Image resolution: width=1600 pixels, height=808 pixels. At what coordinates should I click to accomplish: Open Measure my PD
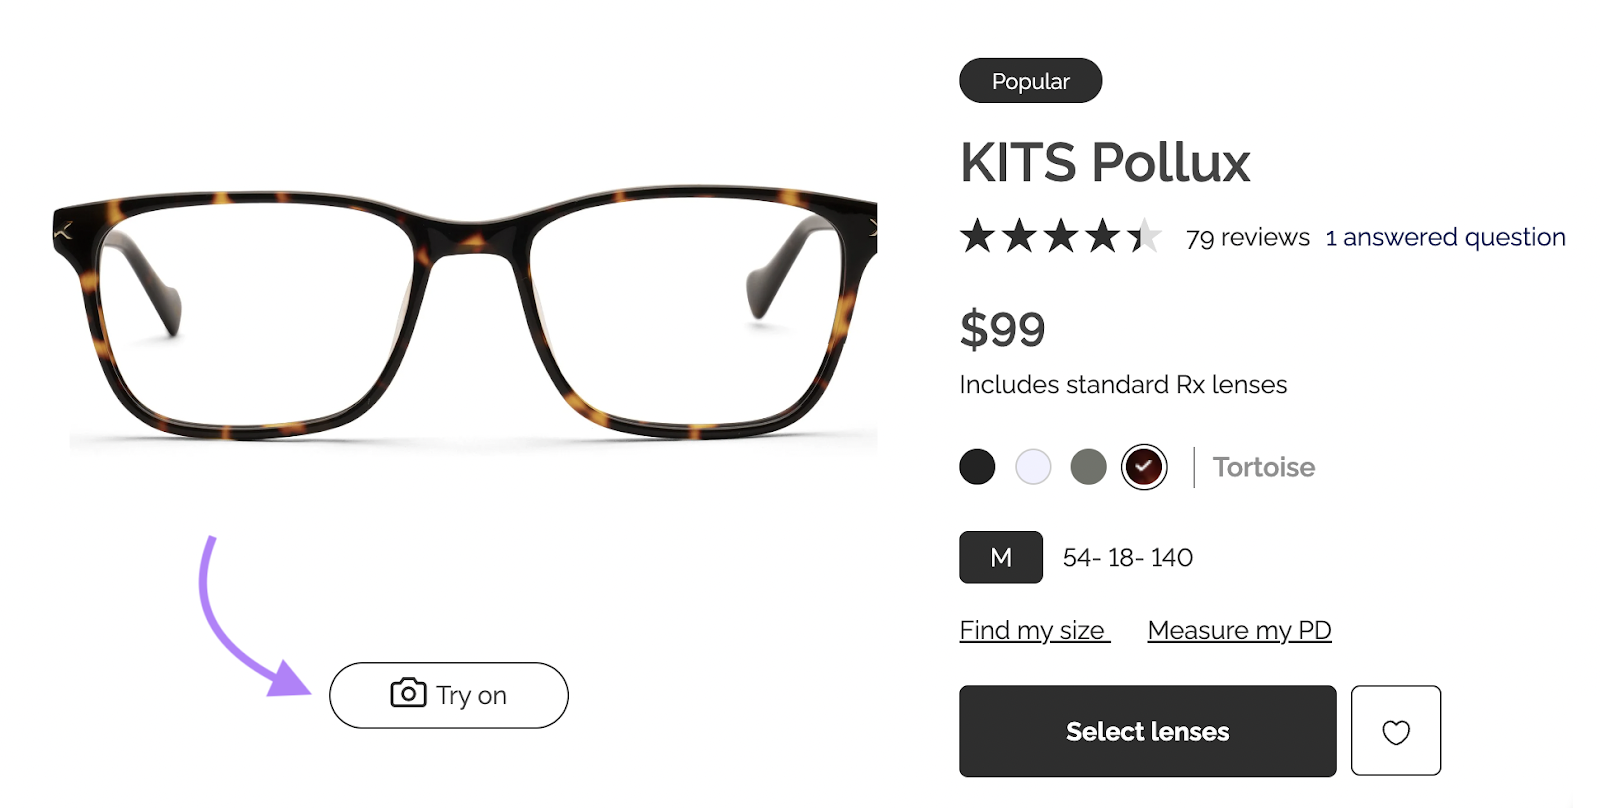(1239, 630)
